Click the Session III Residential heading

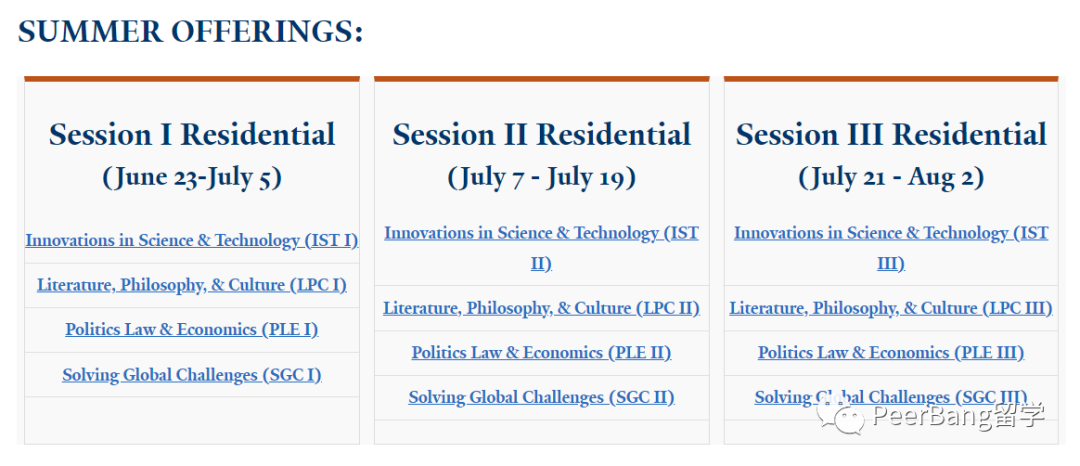click(891, 134)
